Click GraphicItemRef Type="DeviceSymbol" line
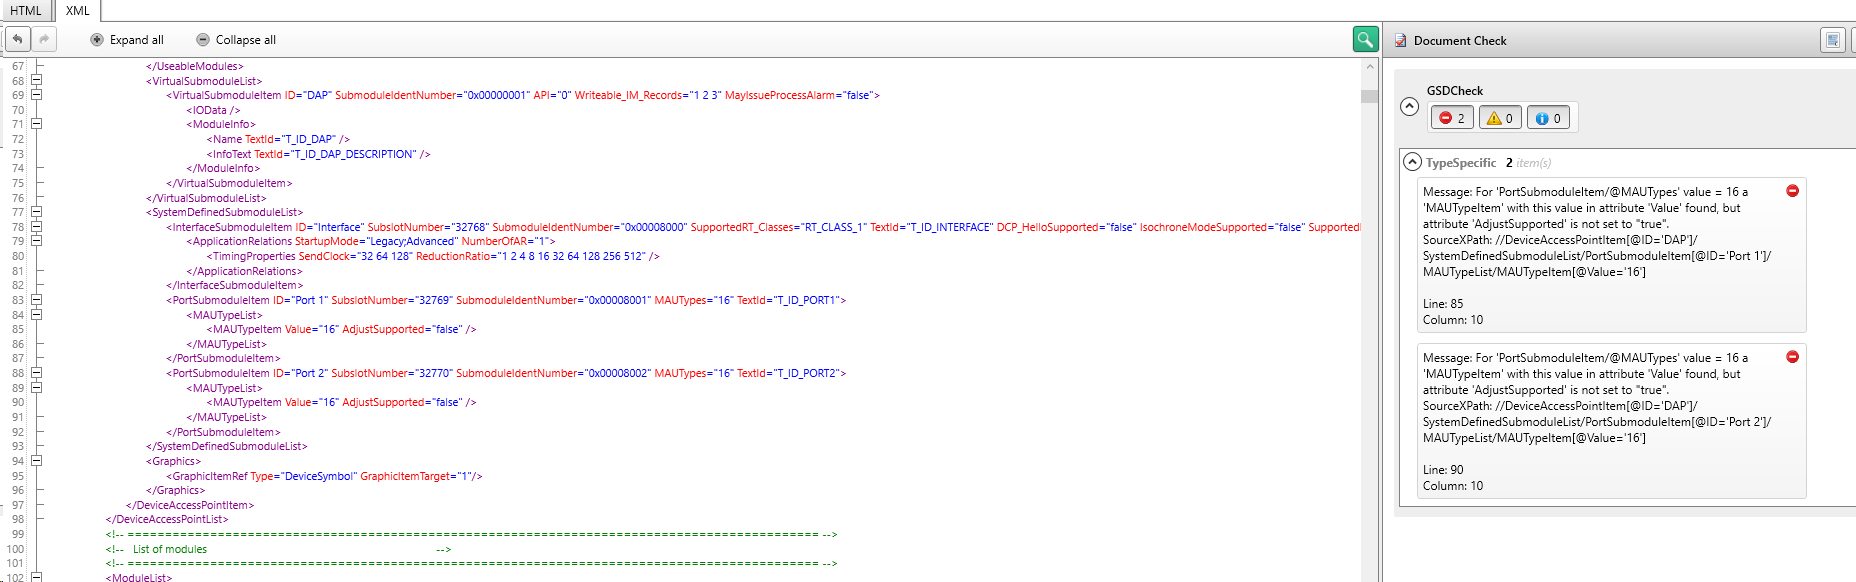The height and width of the screenshot is (582, 1856). [324, 476]
